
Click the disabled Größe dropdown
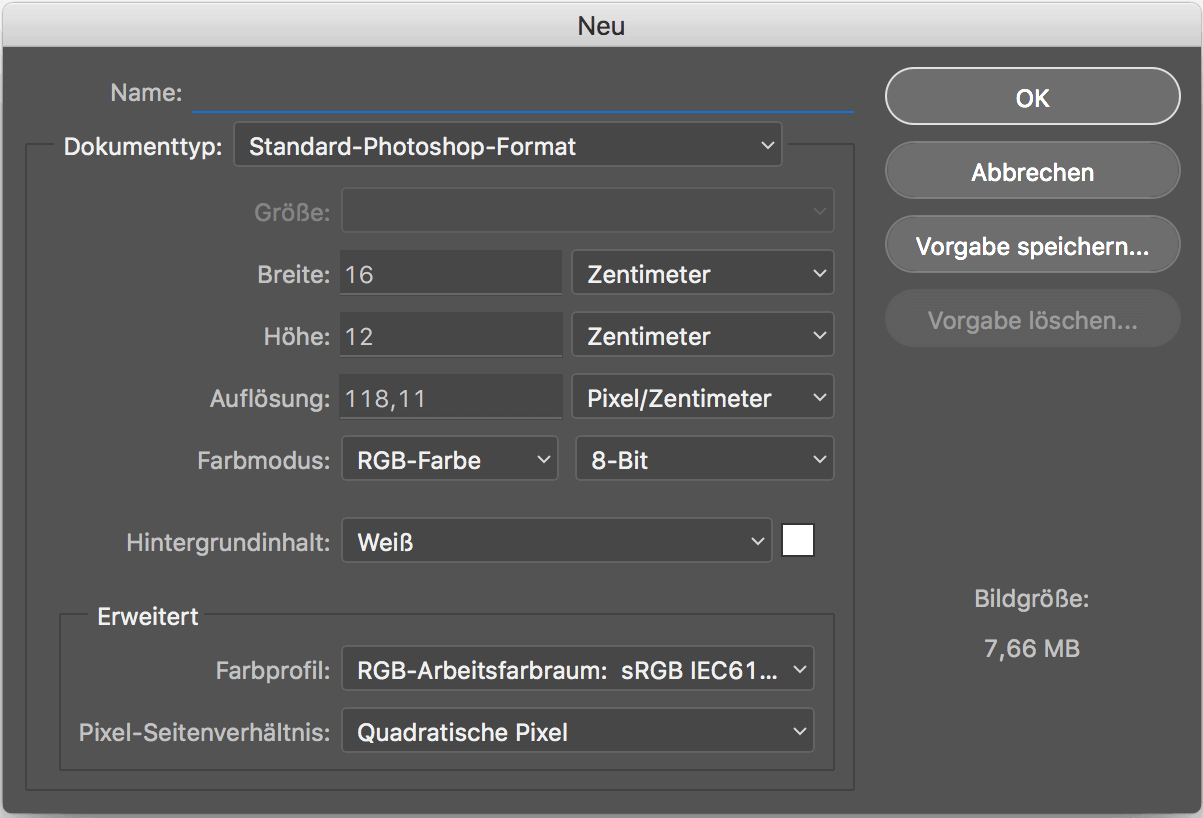coord(587,211)
